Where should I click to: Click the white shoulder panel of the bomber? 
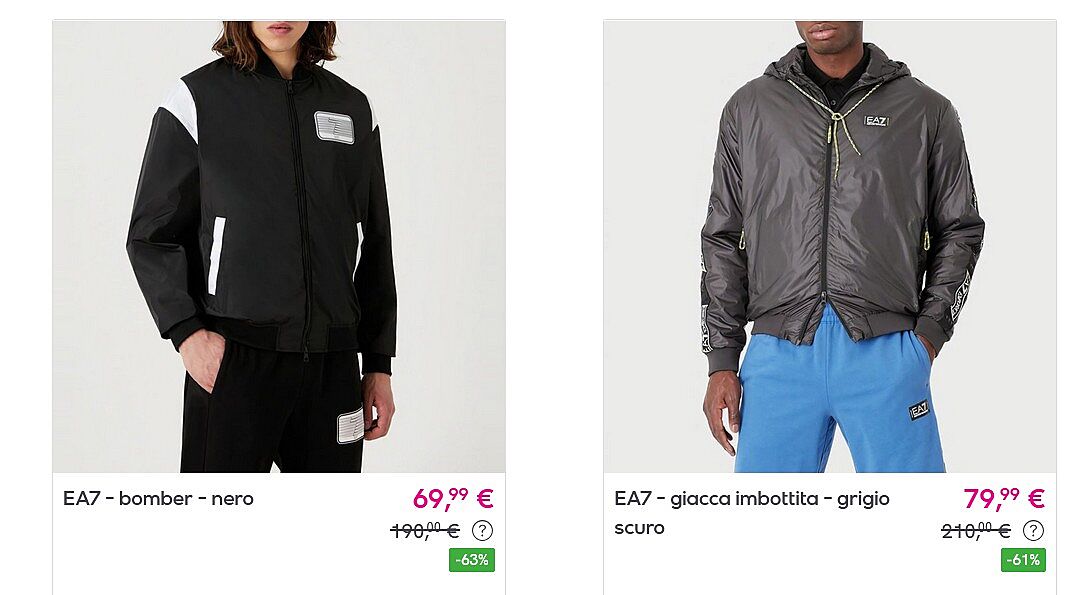(x=180, y=109)
